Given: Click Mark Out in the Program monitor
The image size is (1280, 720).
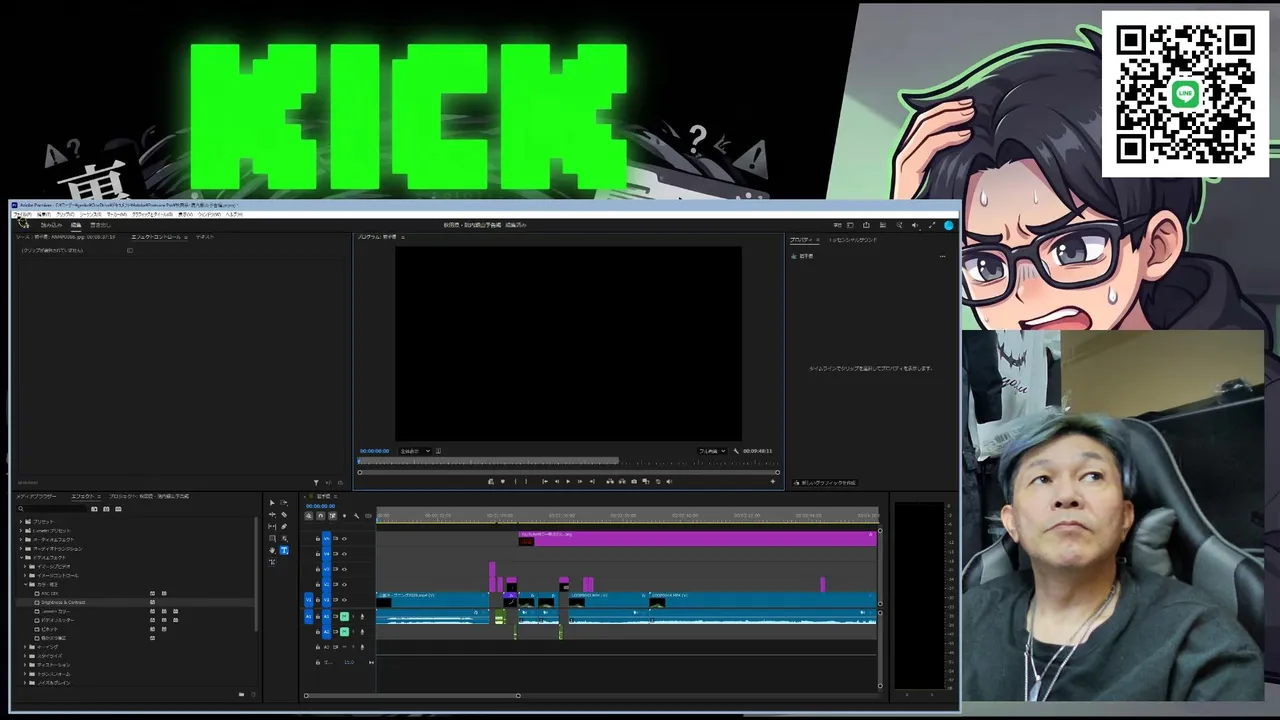Looking at the screenshot, I should (526, 482).
